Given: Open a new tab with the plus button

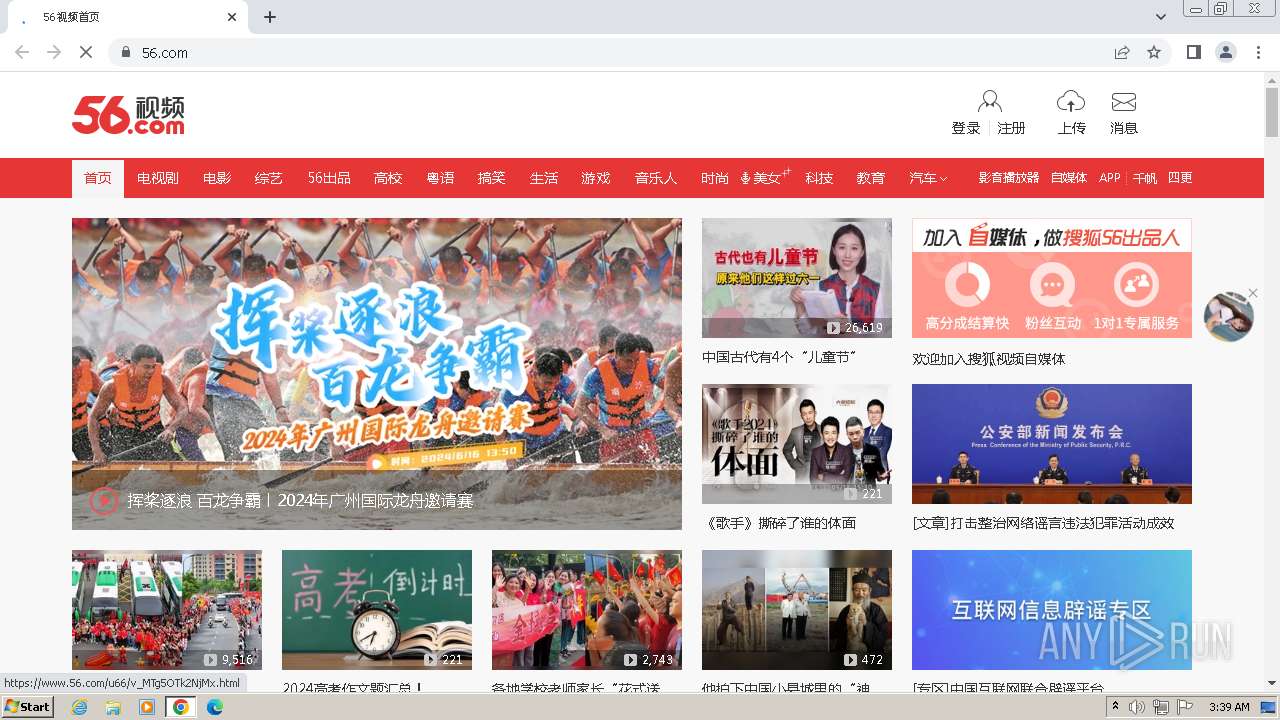Looking at the screenshot, I should coord(270,17).
